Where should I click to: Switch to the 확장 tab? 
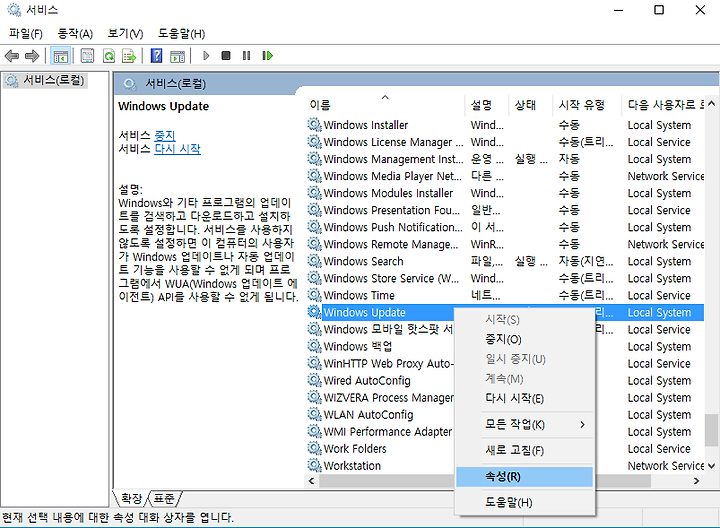(131, 499)
